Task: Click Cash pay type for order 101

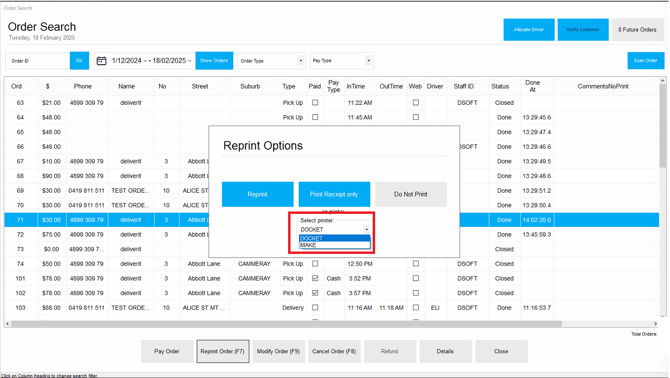Action: coord(334,278)
